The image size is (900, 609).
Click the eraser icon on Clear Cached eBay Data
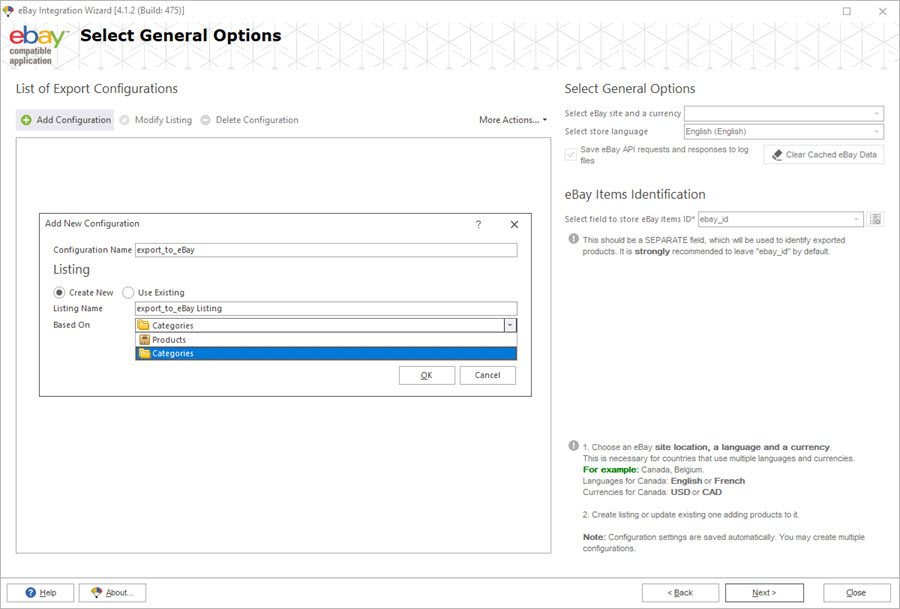[777, 155]
